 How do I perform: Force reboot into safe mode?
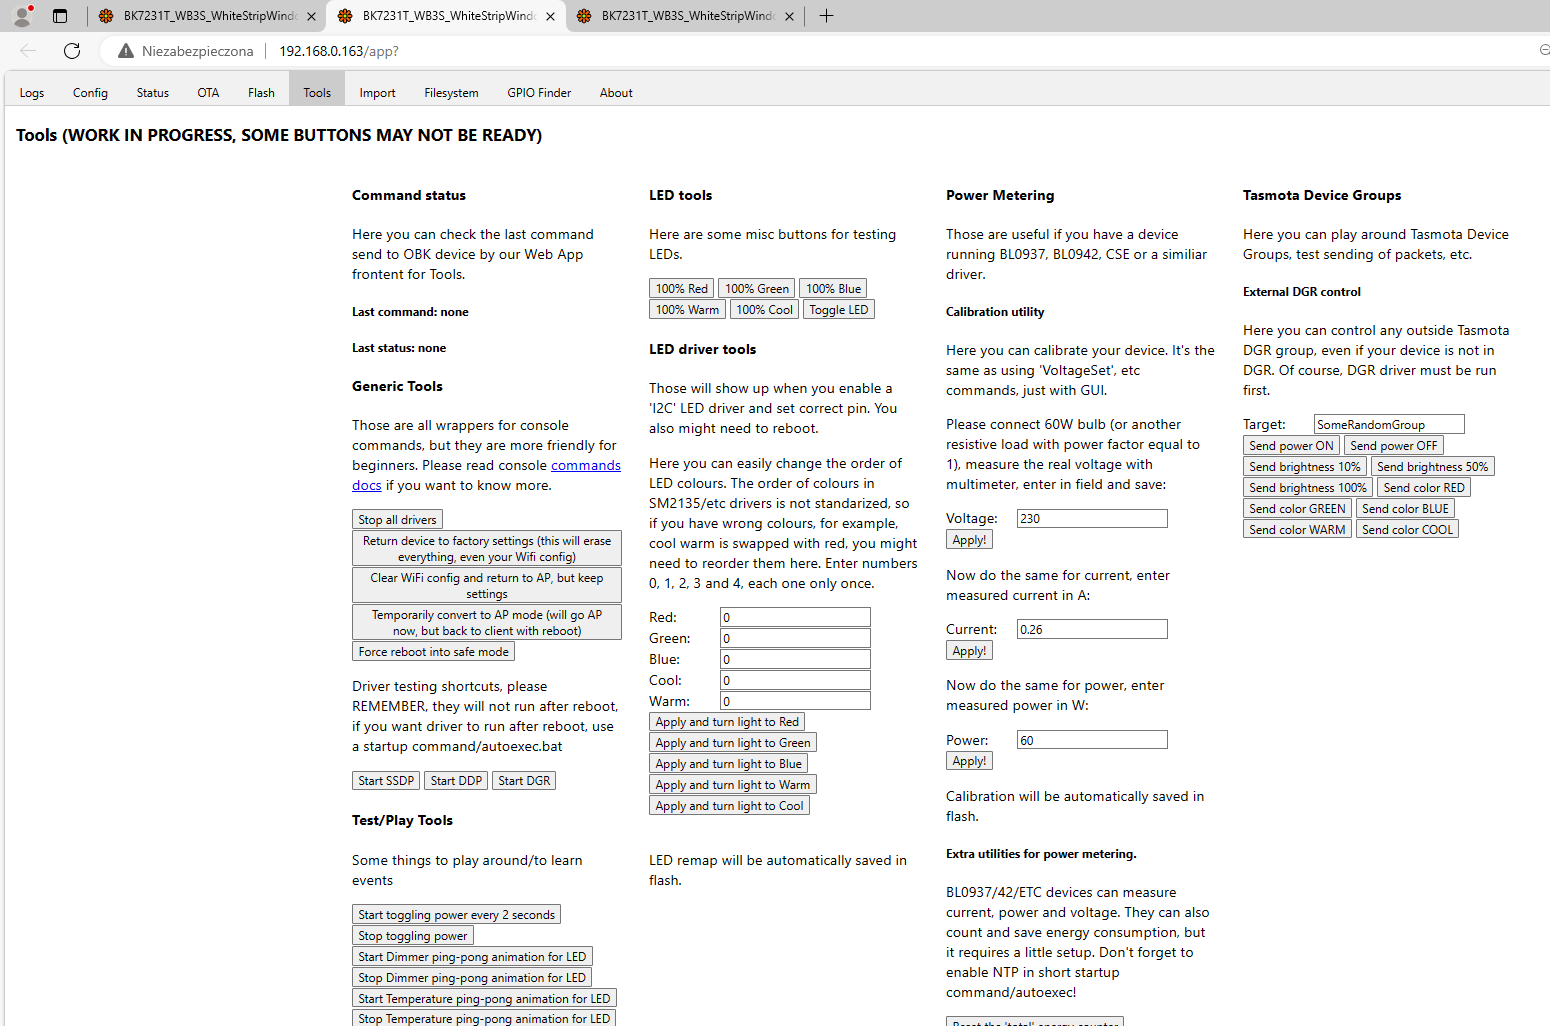pos(434,652)
